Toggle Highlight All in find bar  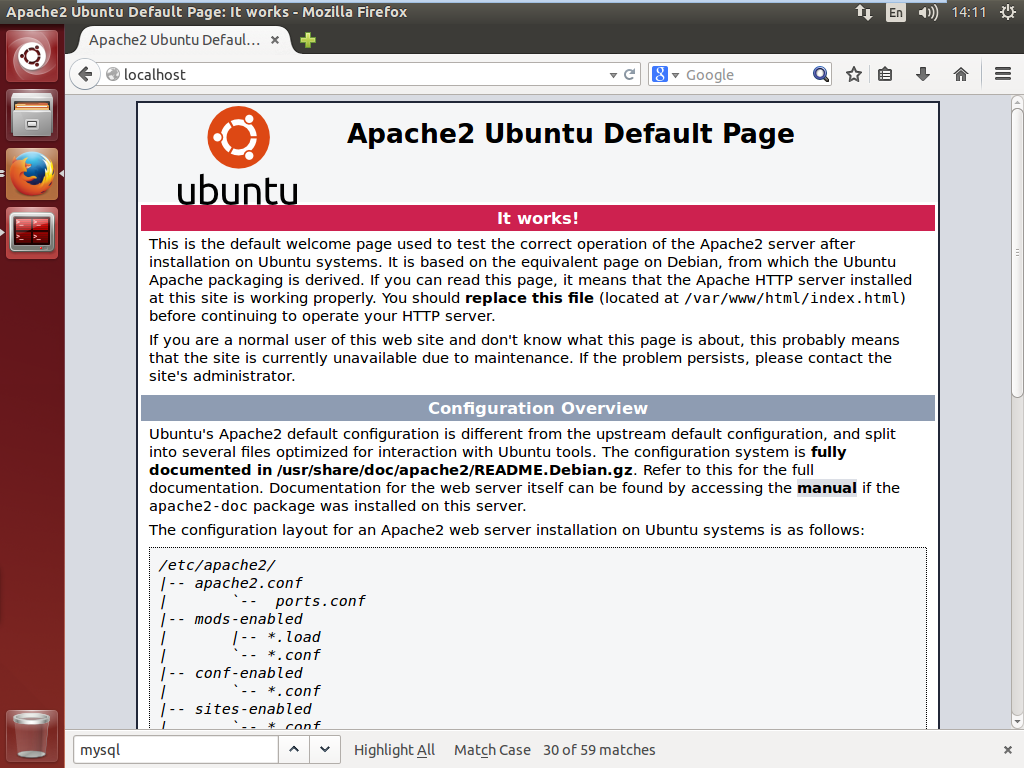pyautogui.click(x=394, y=750)
